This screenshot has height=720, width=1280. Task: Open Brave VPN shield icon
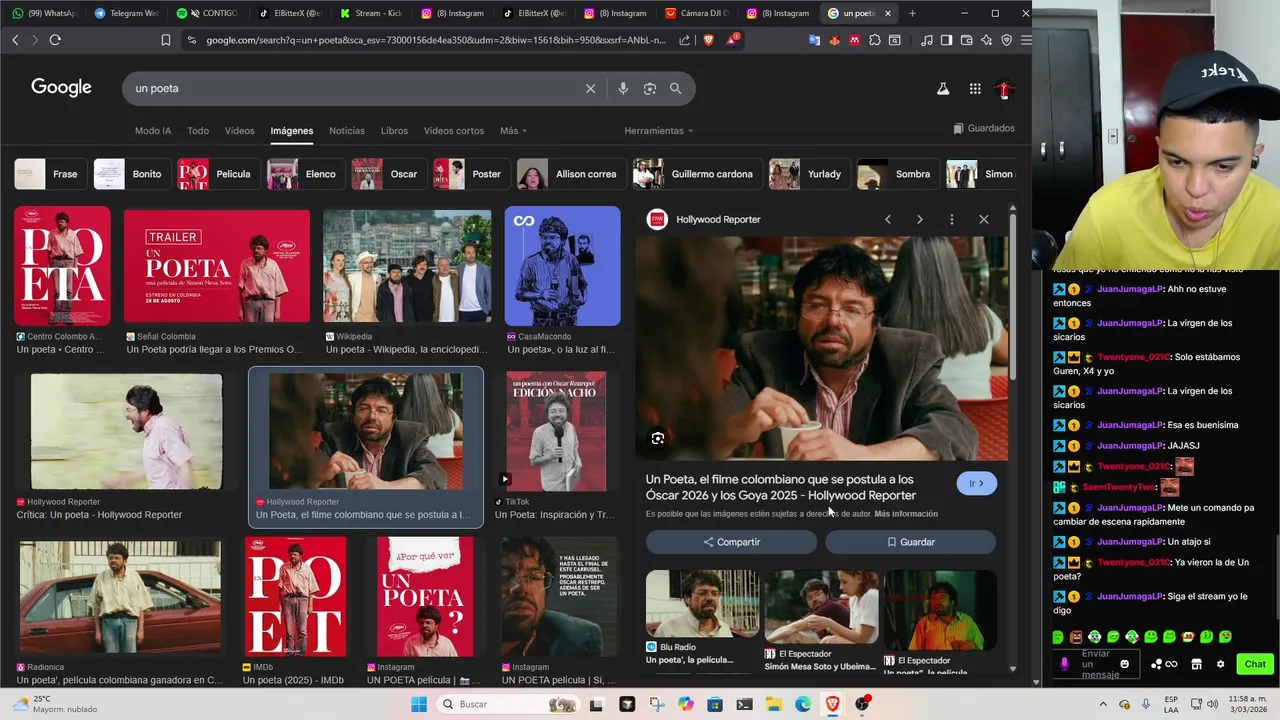1006,40
